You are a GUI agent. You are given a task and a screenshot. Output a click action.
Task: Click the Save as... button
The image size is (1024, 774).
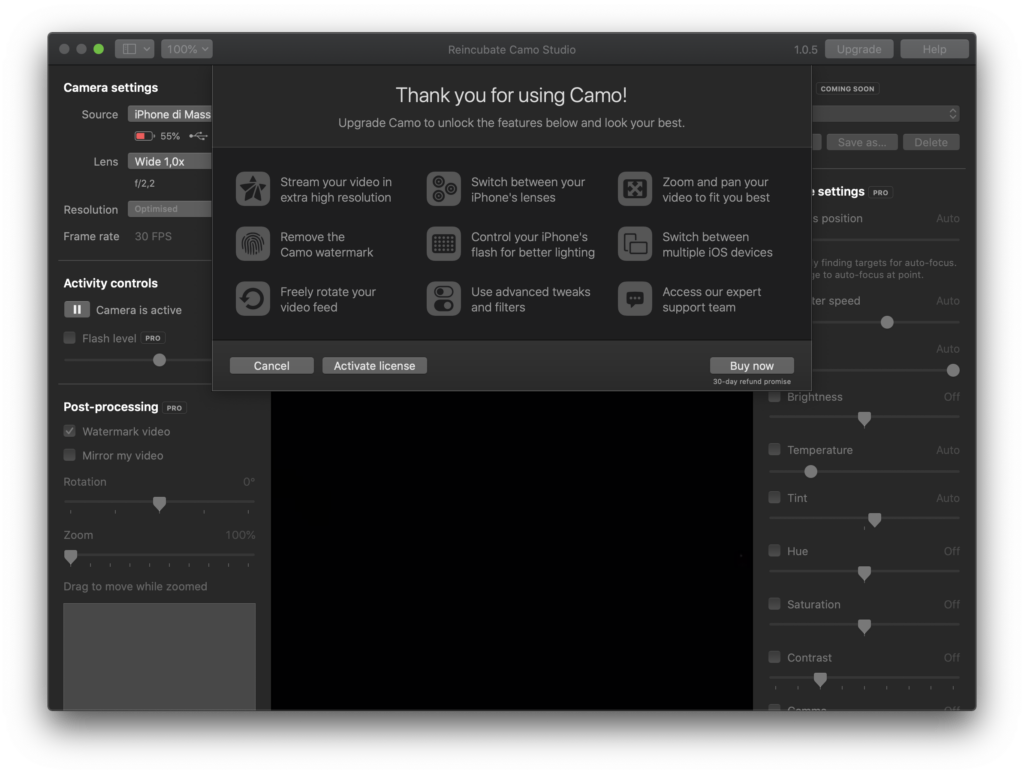pyautogui.click(x=862, y=142)
